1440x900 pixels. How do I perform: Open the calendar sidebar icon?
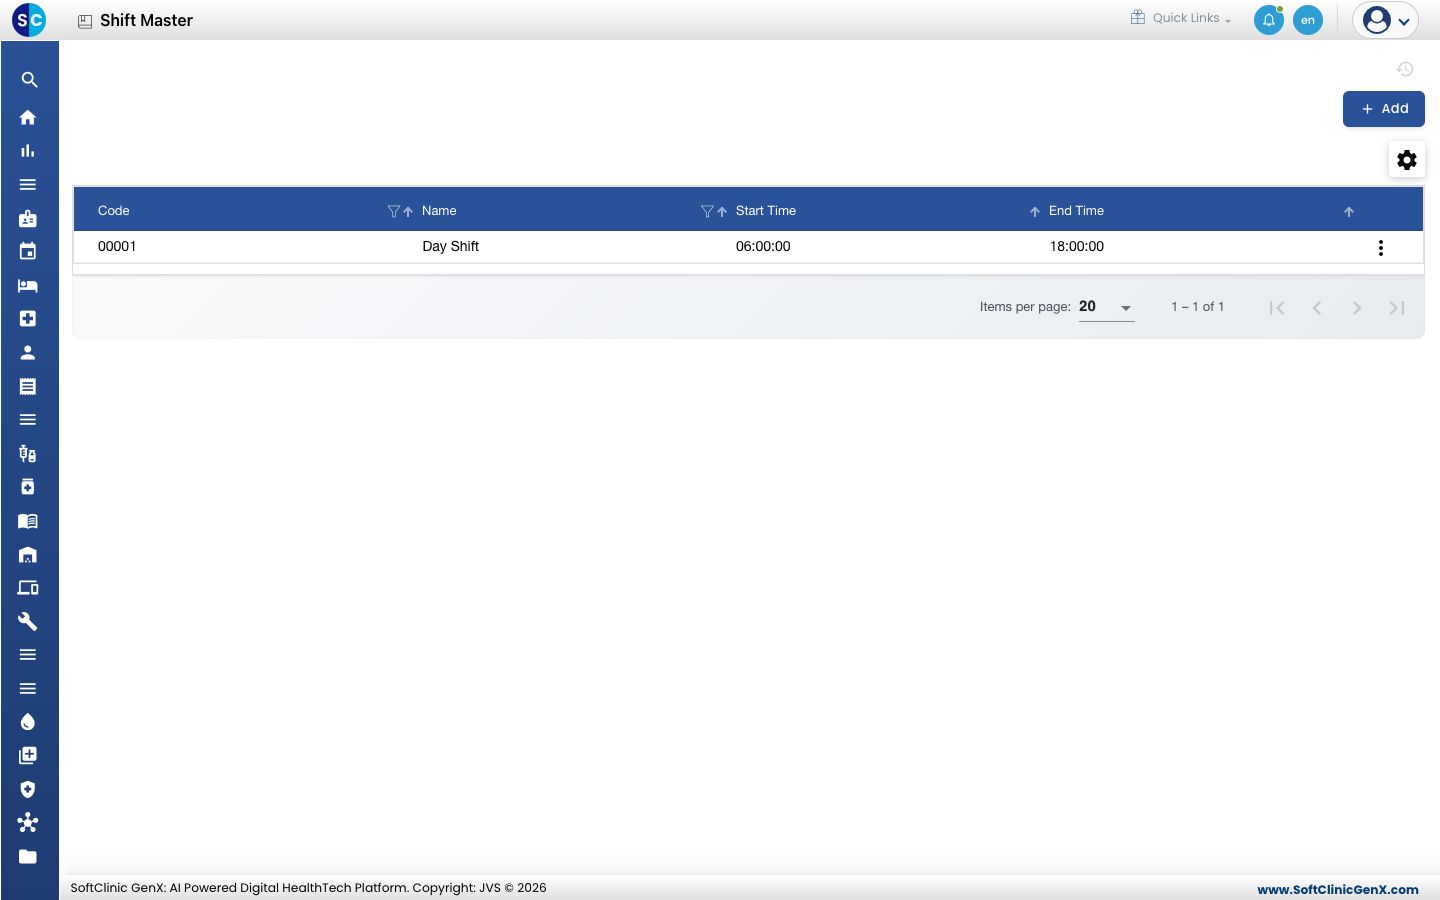click(28, 252)
